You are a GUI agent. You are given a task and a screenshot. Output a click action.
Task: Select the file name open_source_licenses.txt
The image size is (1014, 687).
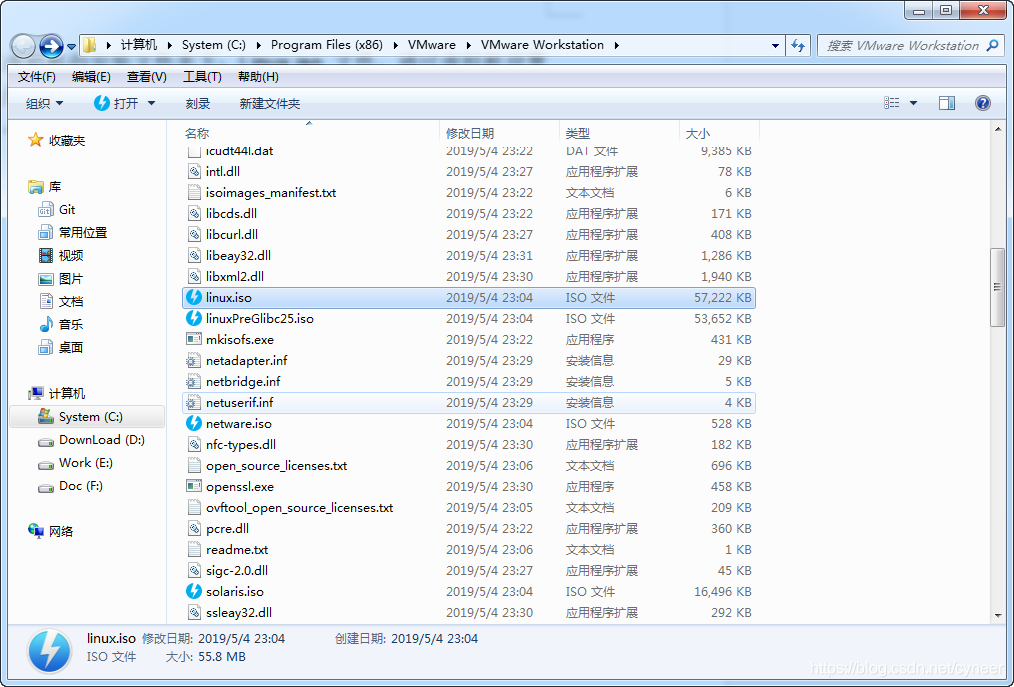coord(276,466)
